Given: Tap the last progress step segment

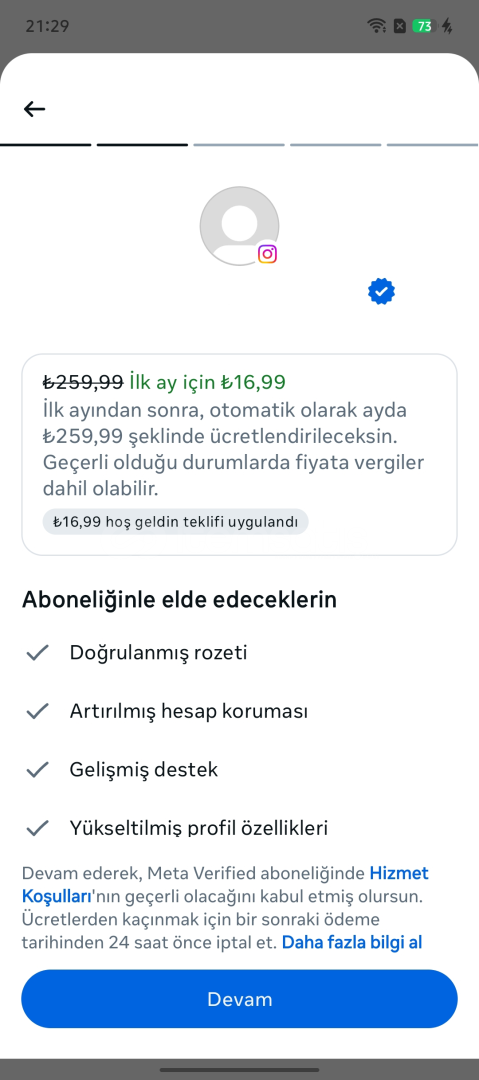Looking at the screenshot, I should (x=433, y=145).
